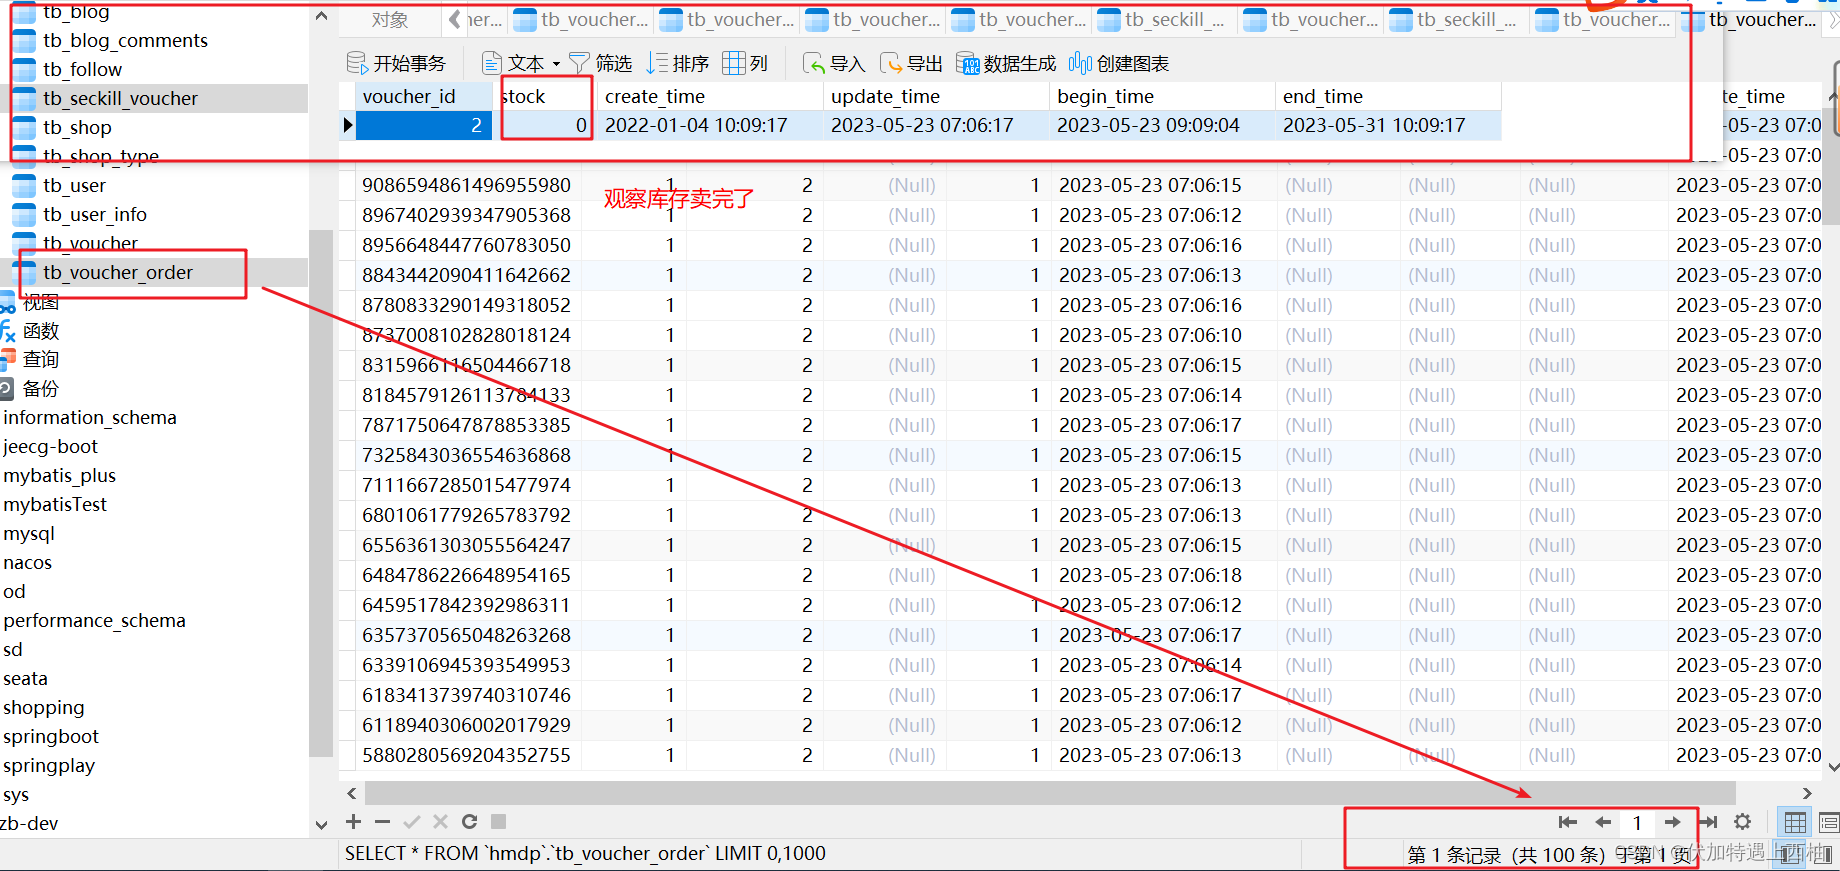Select the mysql database

29,533
